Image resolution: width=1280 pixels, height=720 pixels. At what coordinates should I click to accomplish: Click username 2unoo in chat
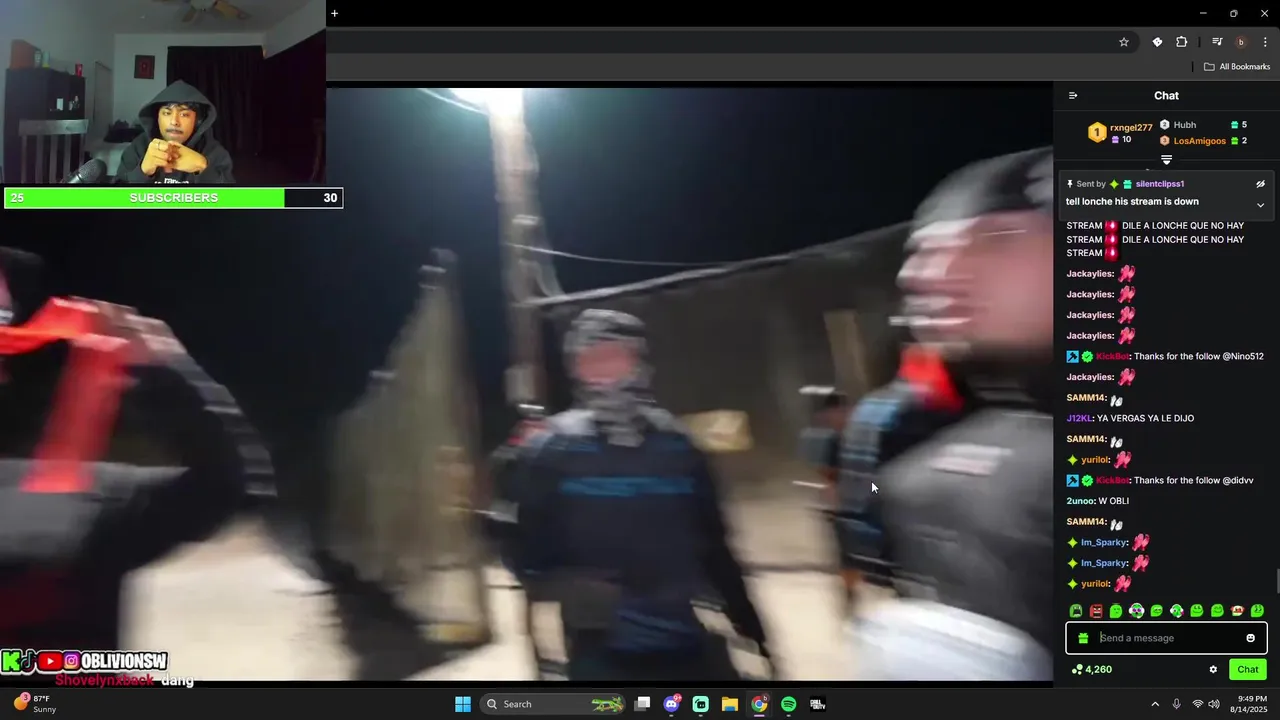pyautogui.click(x=1081, y=501)
